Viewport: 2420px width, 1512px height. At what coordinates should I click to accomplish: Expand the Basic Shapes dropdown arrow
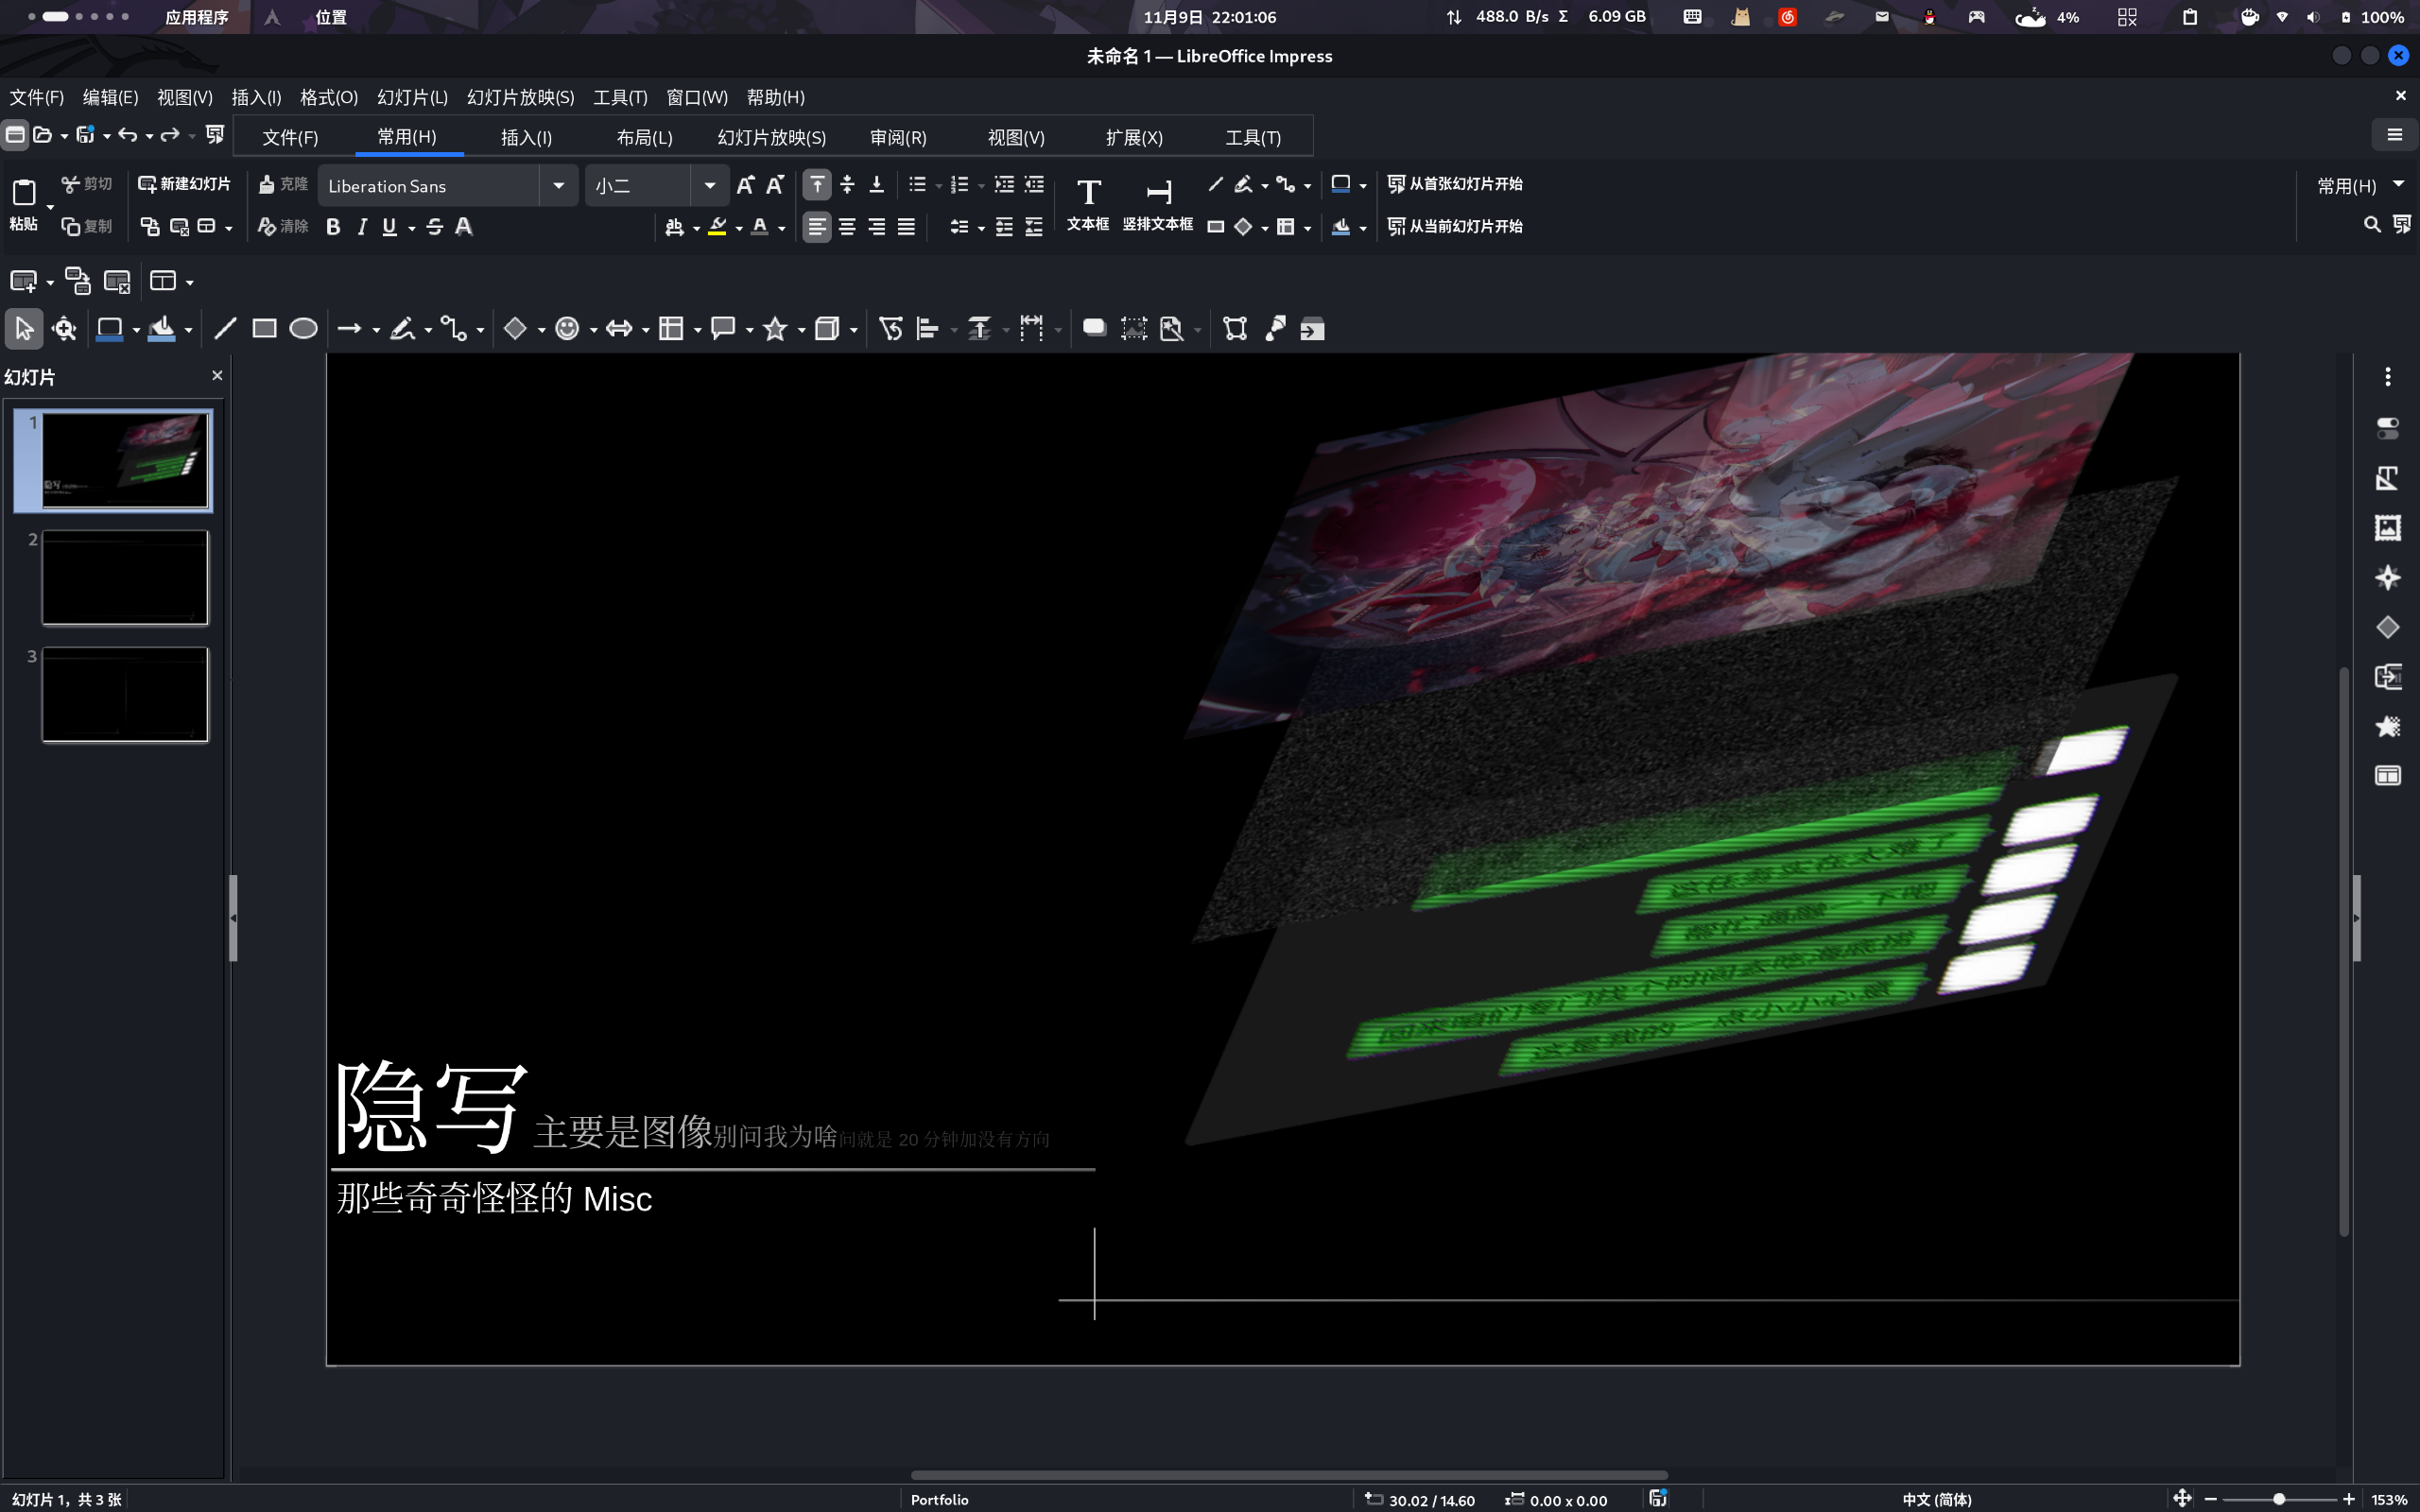541,330
